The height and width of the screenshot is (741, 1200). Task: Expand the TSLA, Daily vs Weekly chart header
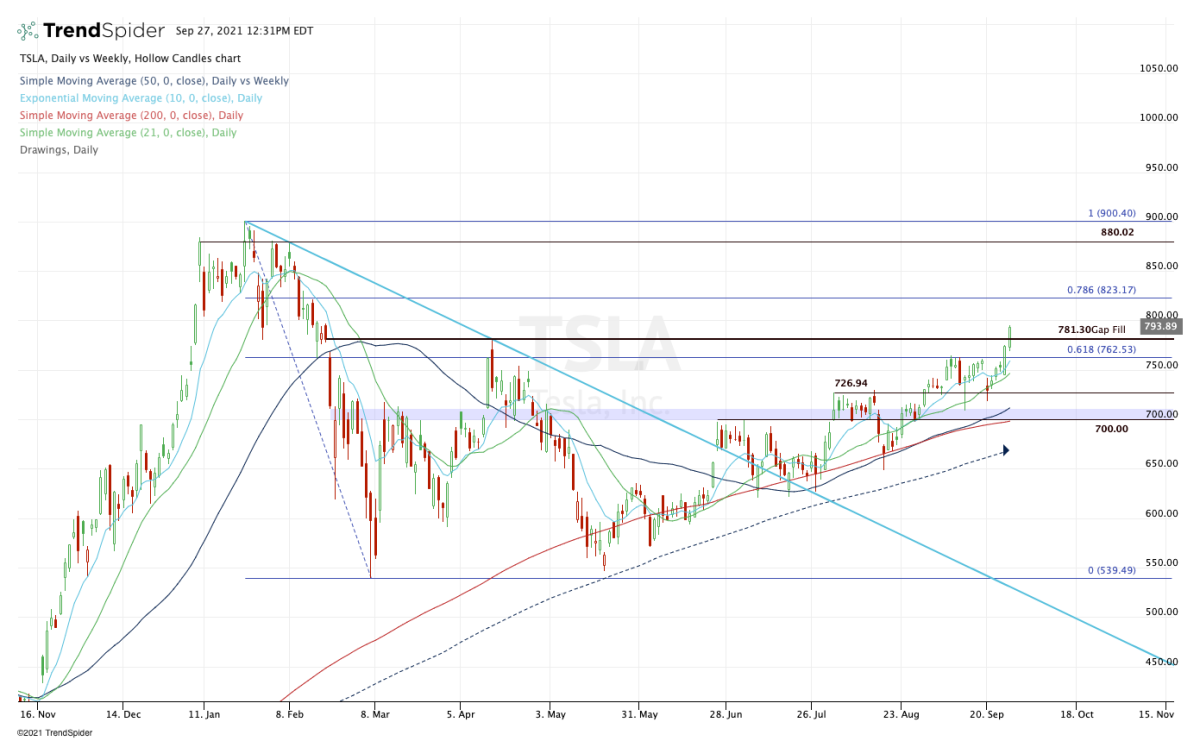click(x=129, y=58)
